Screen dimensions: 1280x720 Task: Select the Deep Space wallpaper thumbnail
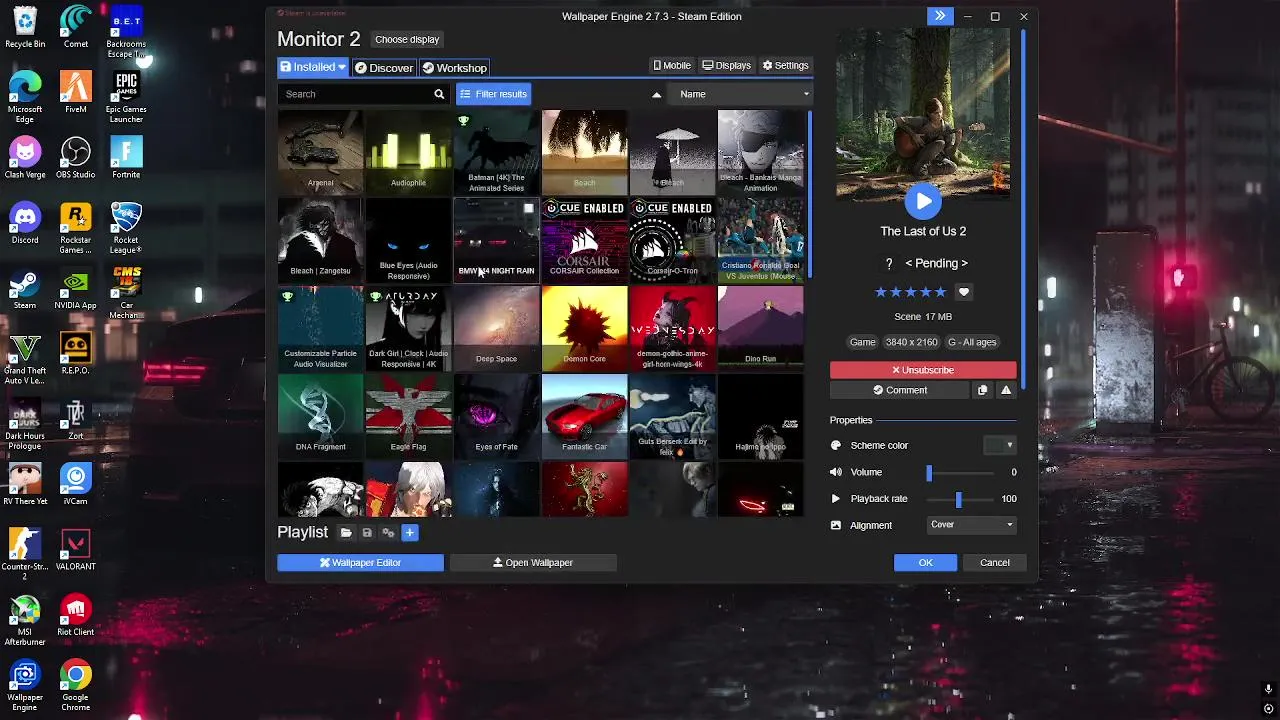pyautogui.click(x=496, y=328)
